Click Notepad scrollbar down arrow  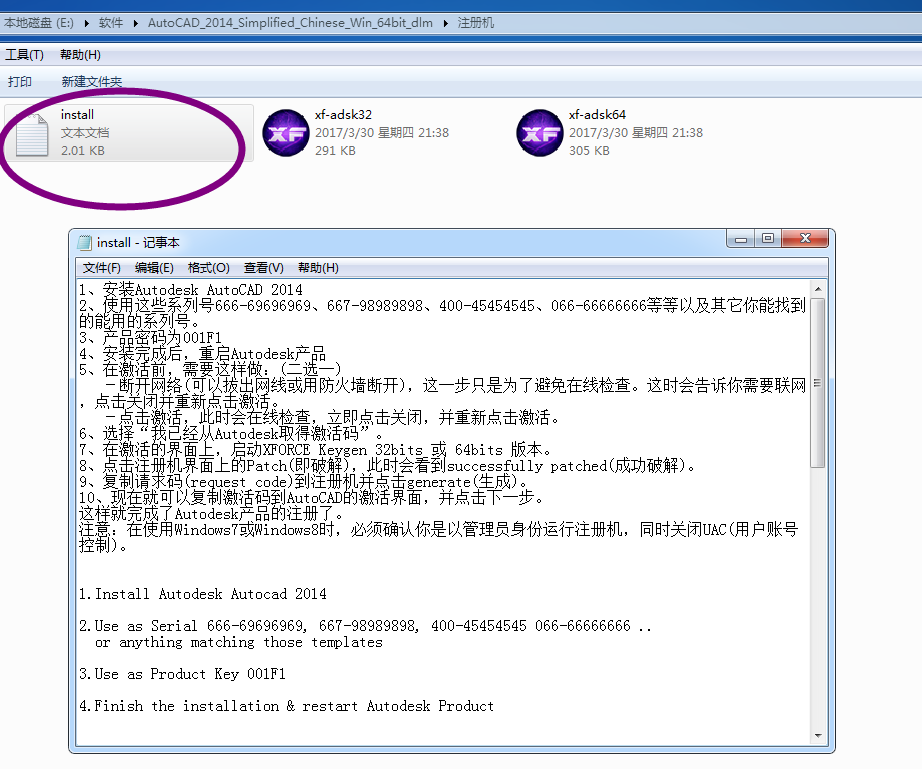point(818,735)
